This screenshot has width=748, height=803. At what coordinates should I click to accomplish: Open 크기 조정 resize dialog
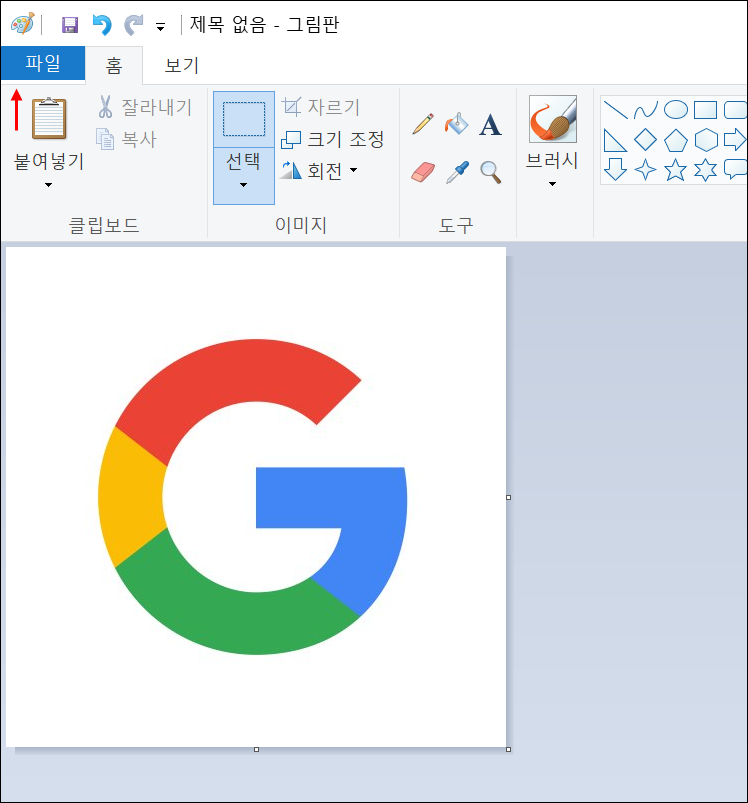click(x=333, y=139)
